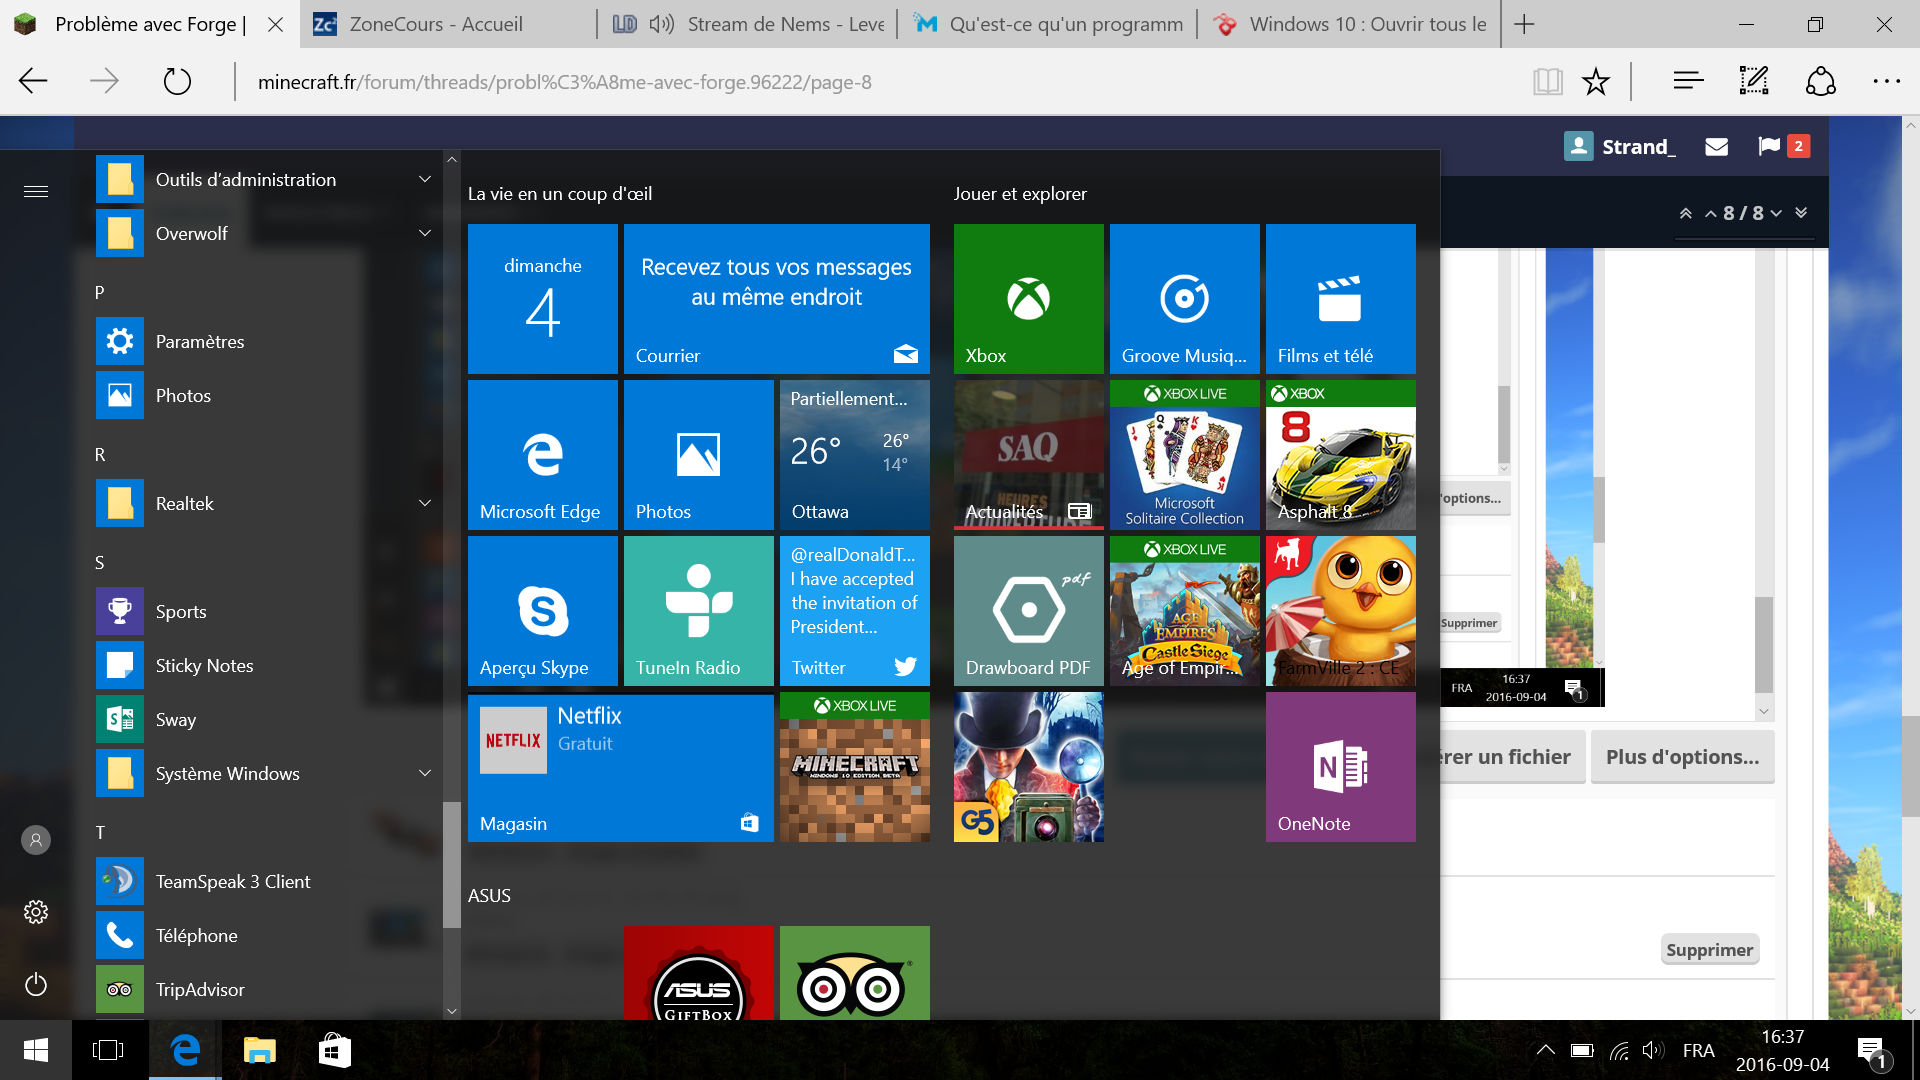Open the Courrier mail tile
The height and width of the screenshot is (1080, 1920).
click(776, 298)
